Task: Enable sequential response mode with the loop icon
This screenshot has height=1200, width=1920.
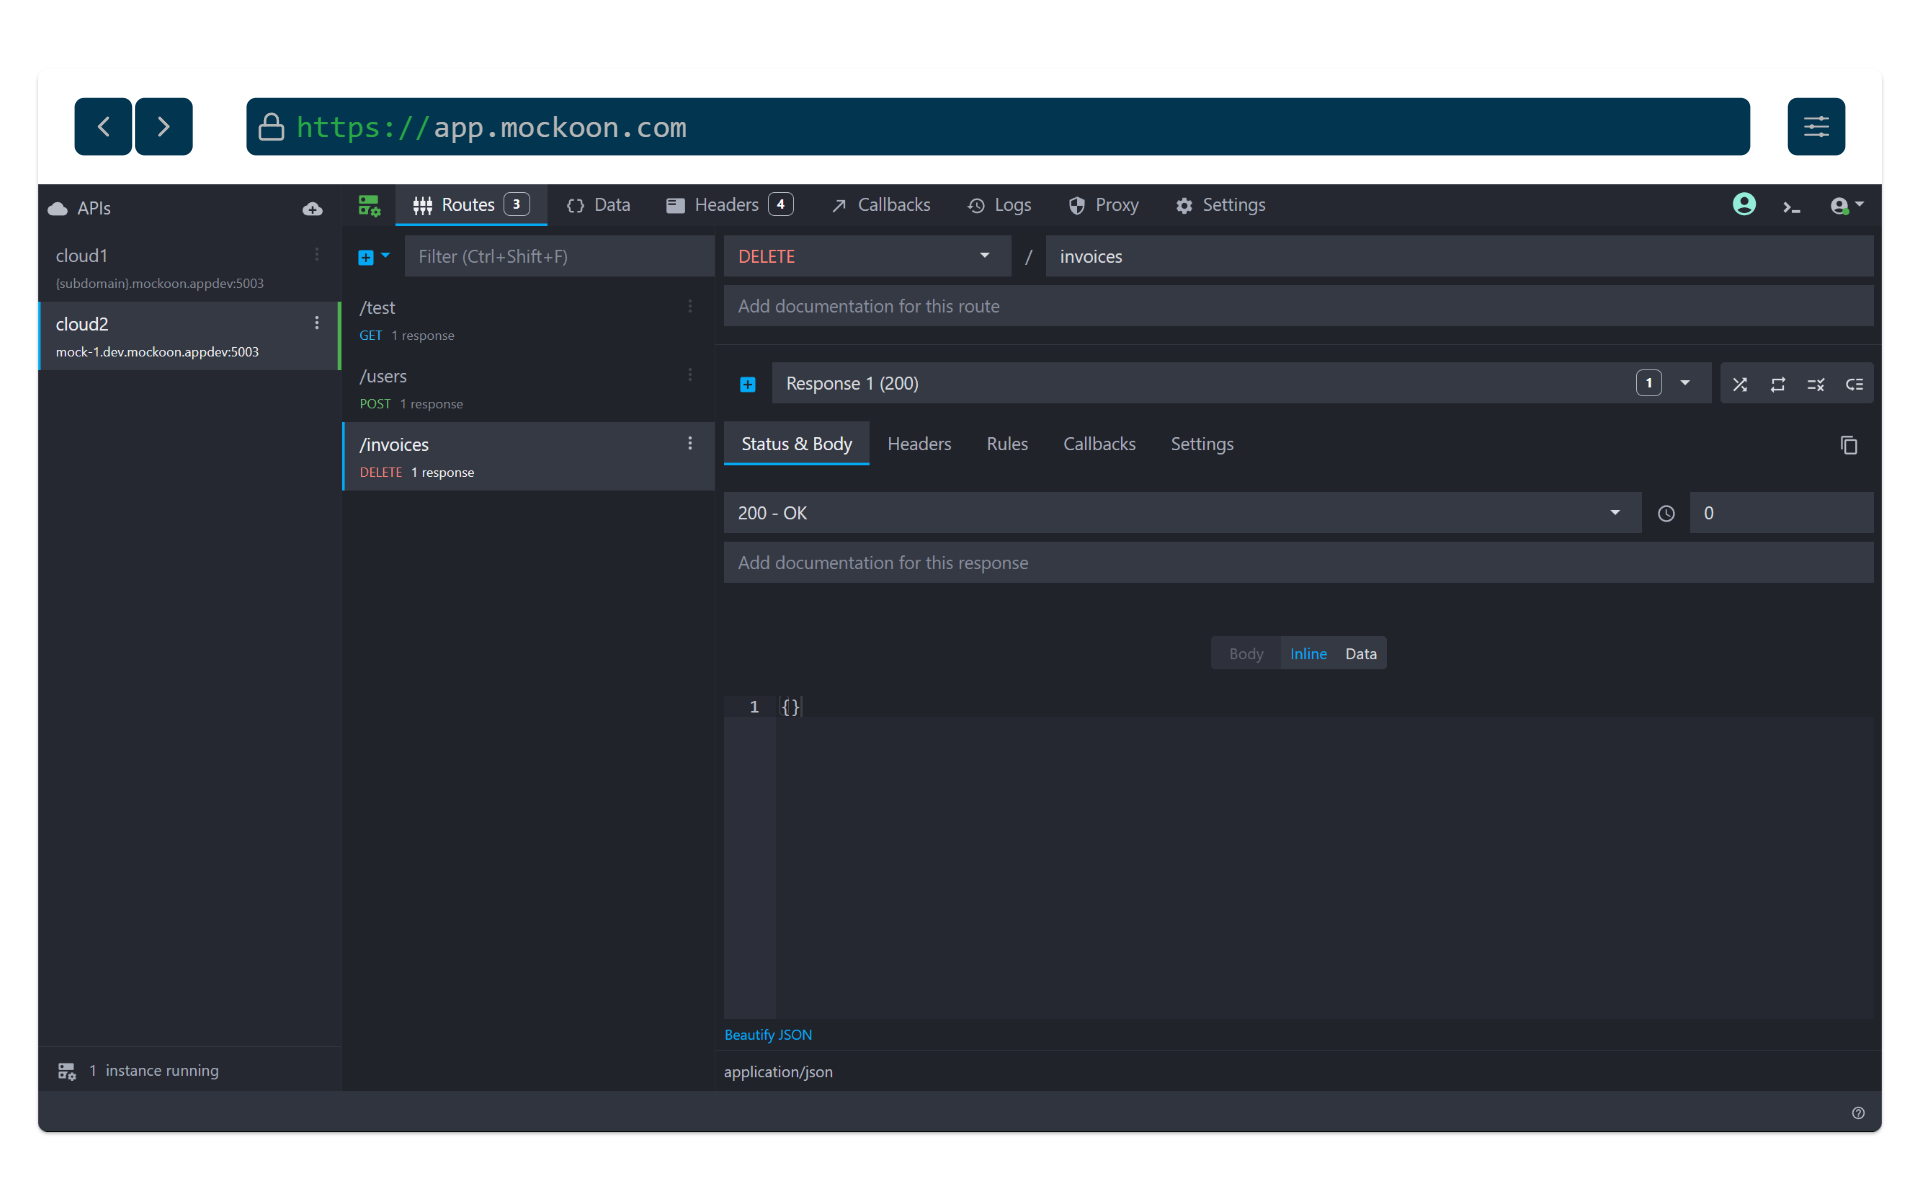Action: click(x=1779, y=383)
